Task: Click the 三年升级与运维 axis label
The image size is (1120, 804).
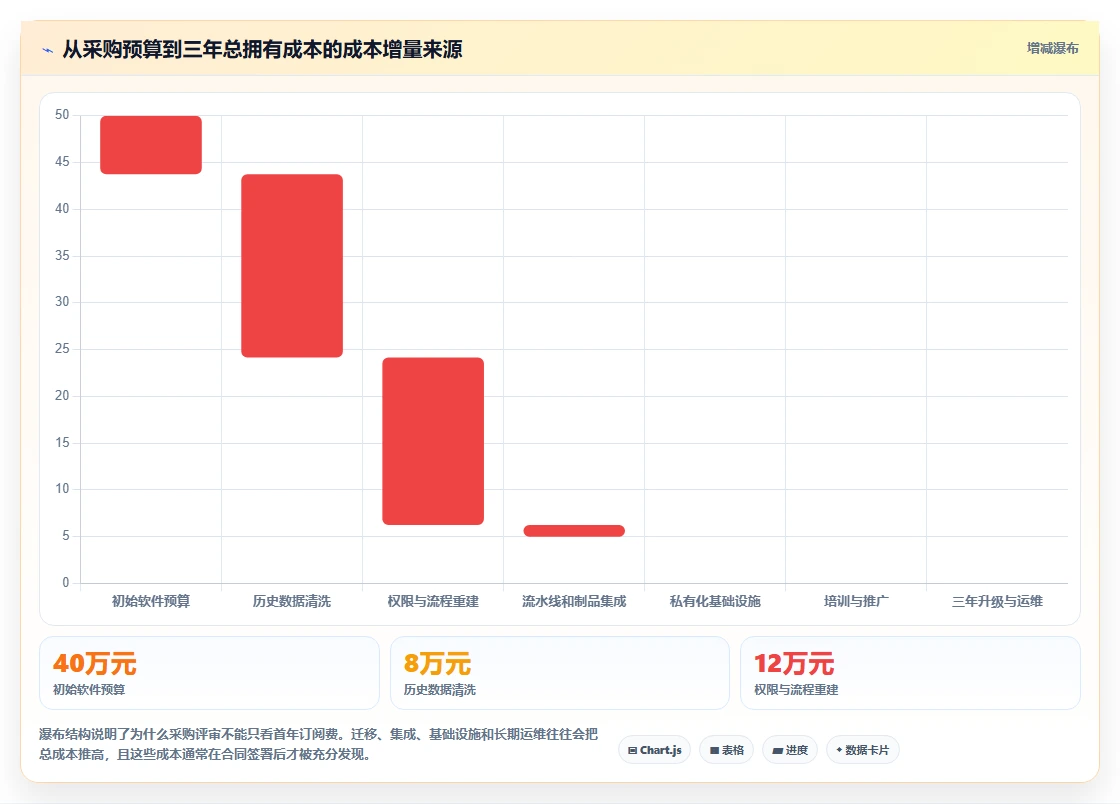Action: [x=997, y=601]
